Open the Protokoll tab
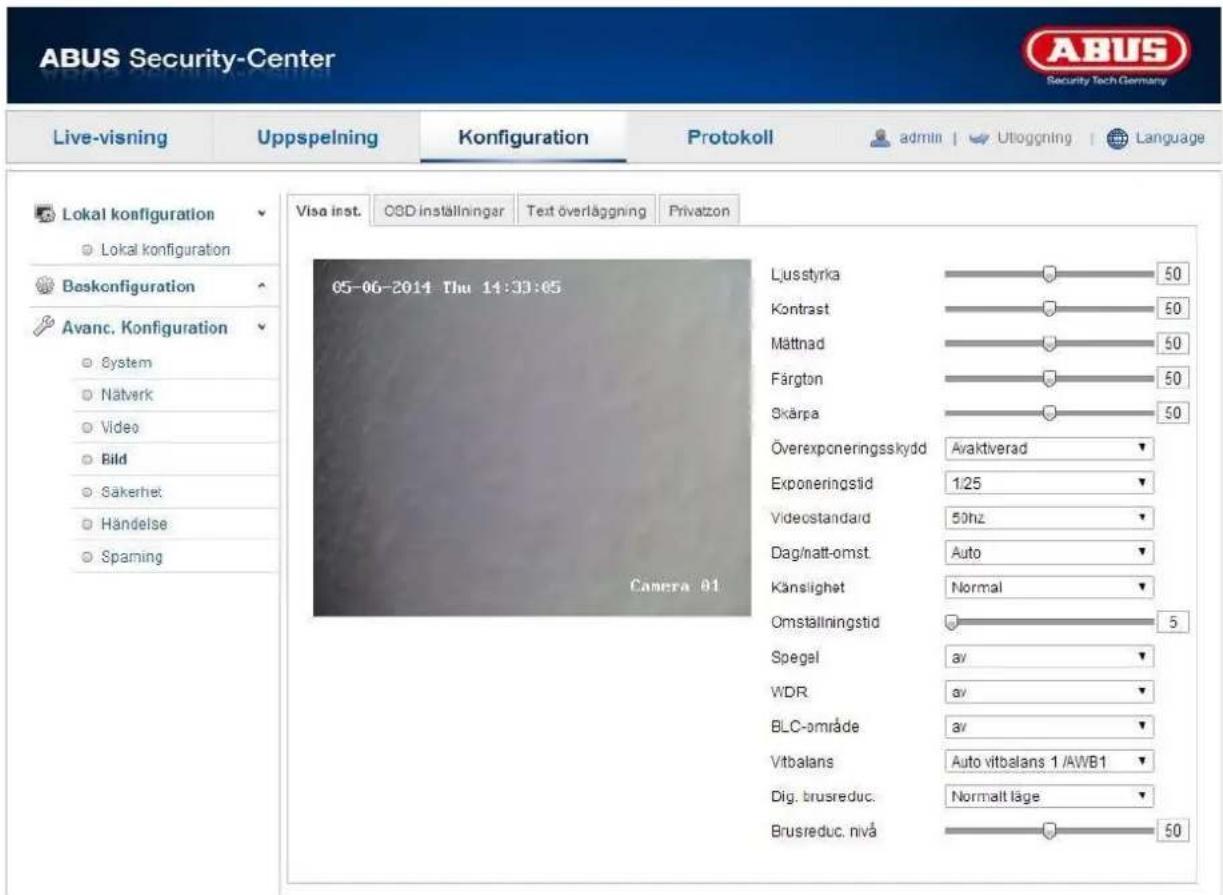The height and width of the screenshot is (895, 1223). [730, 137]
